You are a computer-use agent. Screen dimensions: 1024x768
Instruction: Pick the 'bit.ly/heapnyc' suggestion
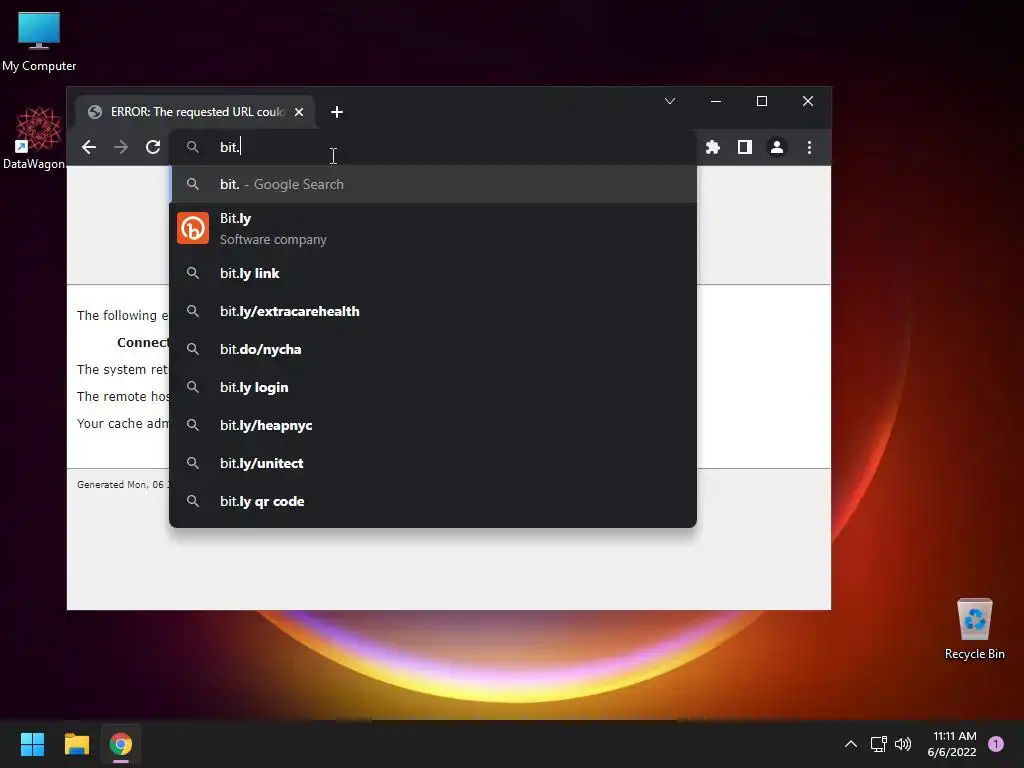coord(432,425)
